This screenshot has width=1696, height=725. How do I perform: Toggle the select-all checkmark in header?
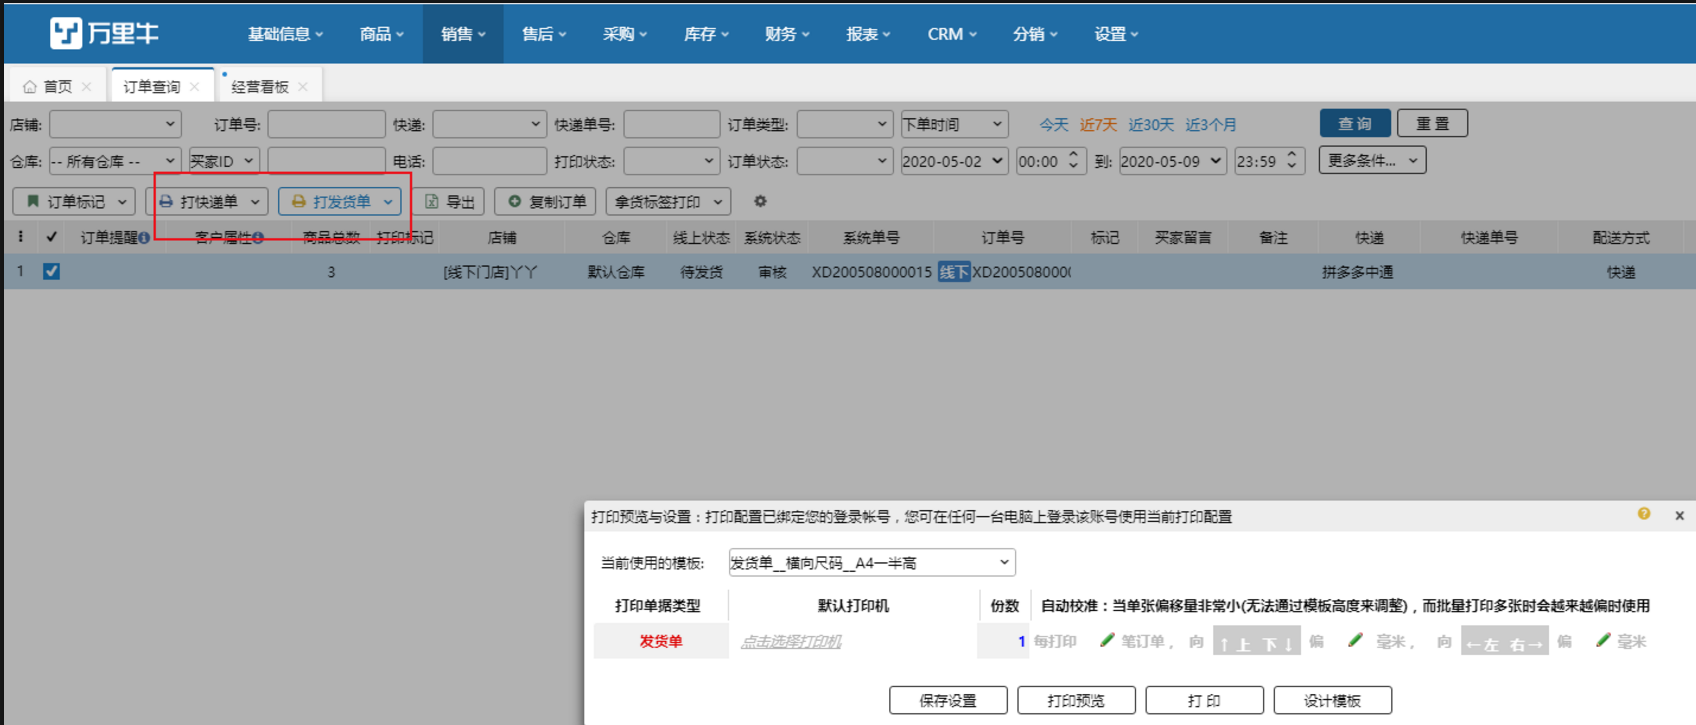pyautogui.click(x=52, y=237)
